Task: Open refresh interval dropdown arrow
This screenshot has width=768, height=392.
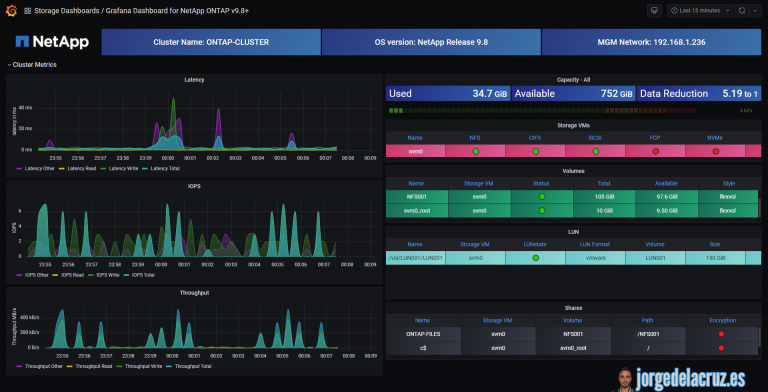Action: pyautogui.click(x=755, y=10)
